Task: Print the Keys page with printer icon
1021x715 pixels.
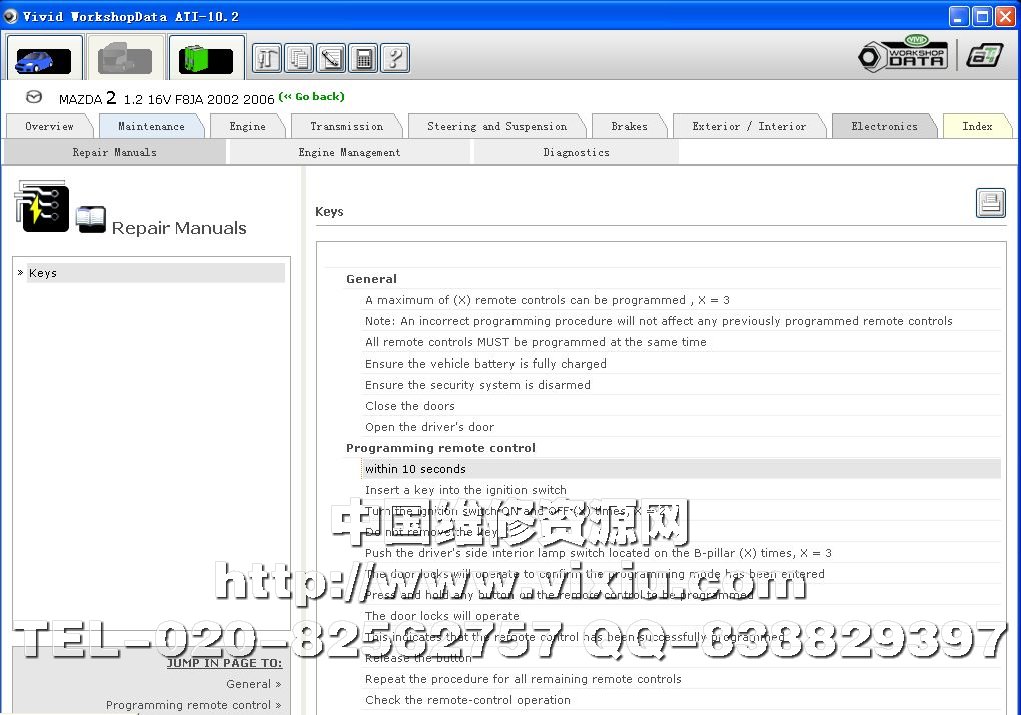Action: click(x=990, y=203)
